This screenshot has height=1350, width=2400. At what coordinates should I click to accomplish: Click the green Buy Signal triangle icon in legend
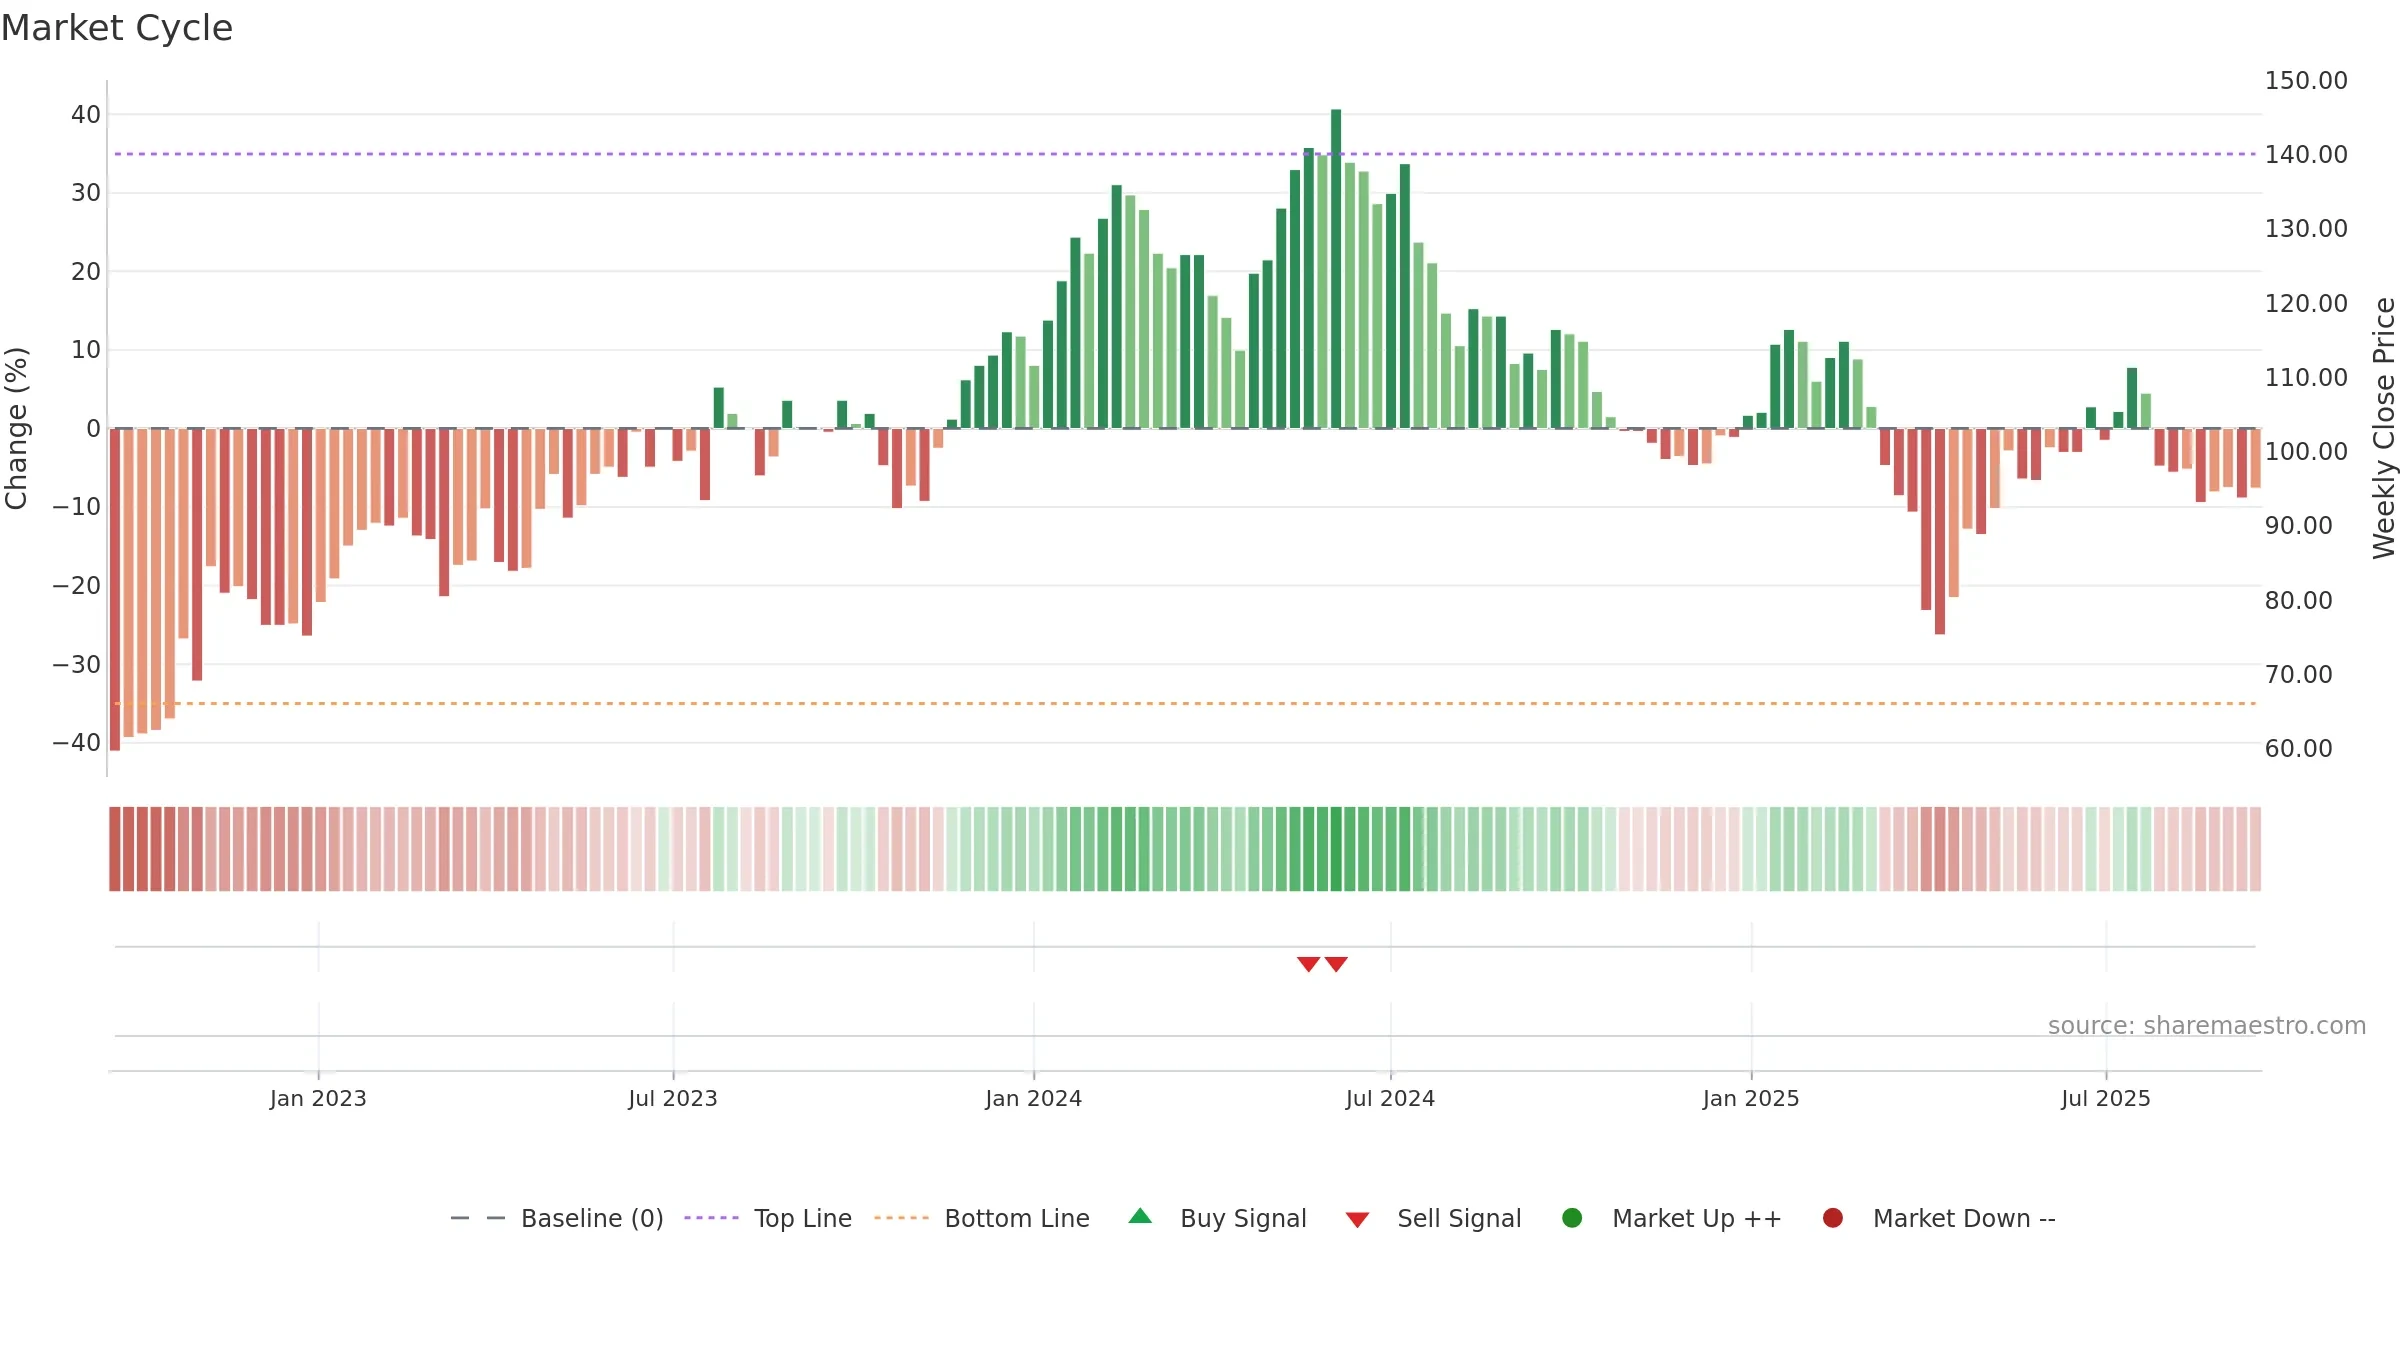[1140, 1217]
